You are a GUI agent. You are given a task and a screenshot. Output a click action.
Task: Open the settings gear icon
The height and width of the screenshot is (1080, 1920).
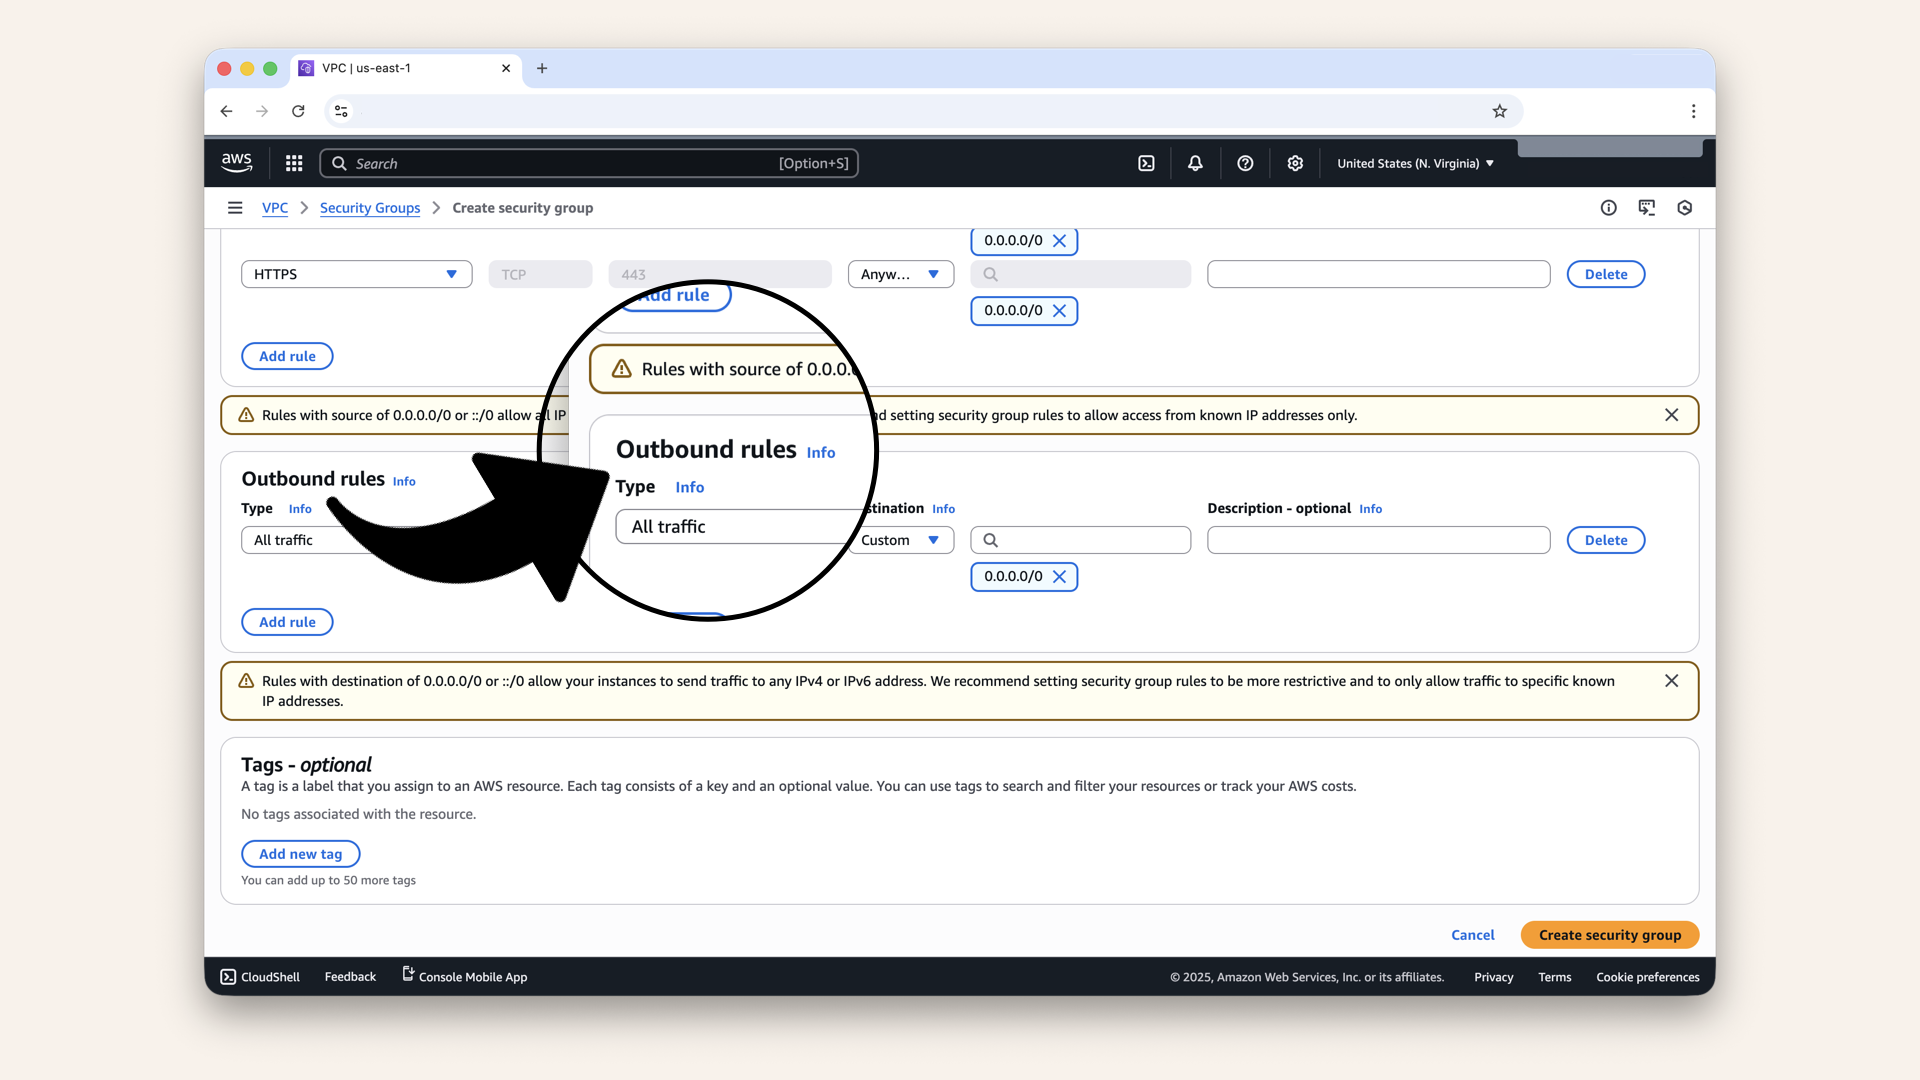coord(1295,163)
